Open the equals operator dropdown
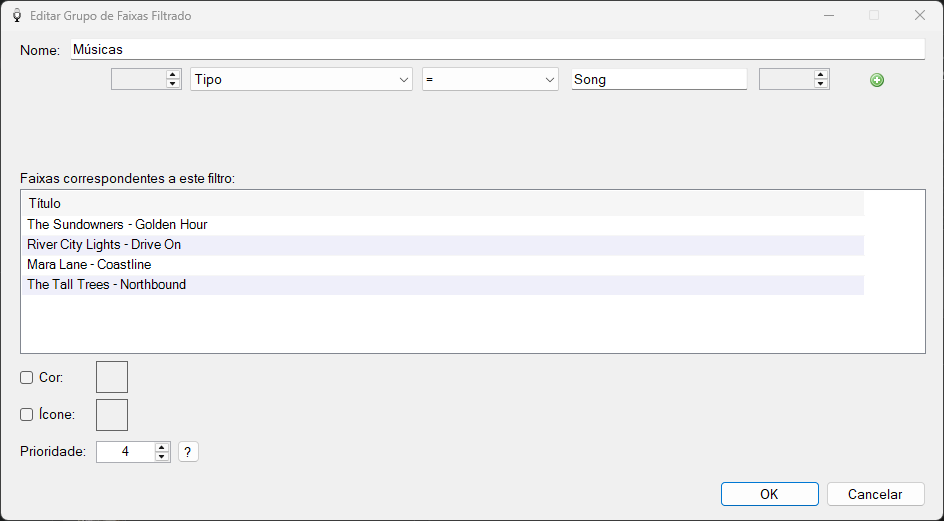This screenshot has width=944, height=521. pyautogui.click(x=490, y=80)
